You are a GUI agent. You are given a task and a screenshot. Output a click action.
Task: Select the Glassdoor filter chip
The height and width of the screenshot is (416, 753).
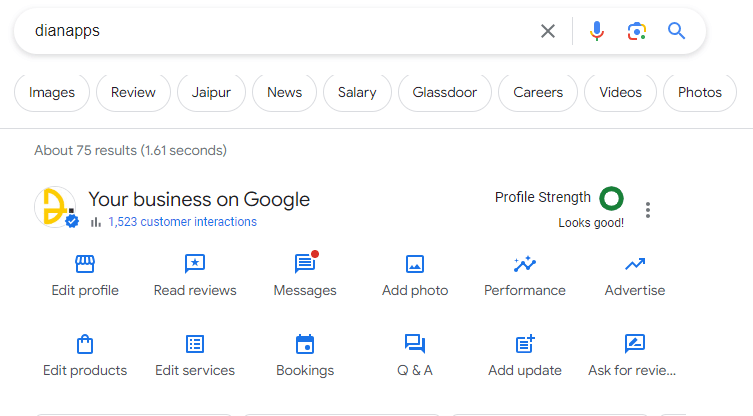(x=444, y=92)
